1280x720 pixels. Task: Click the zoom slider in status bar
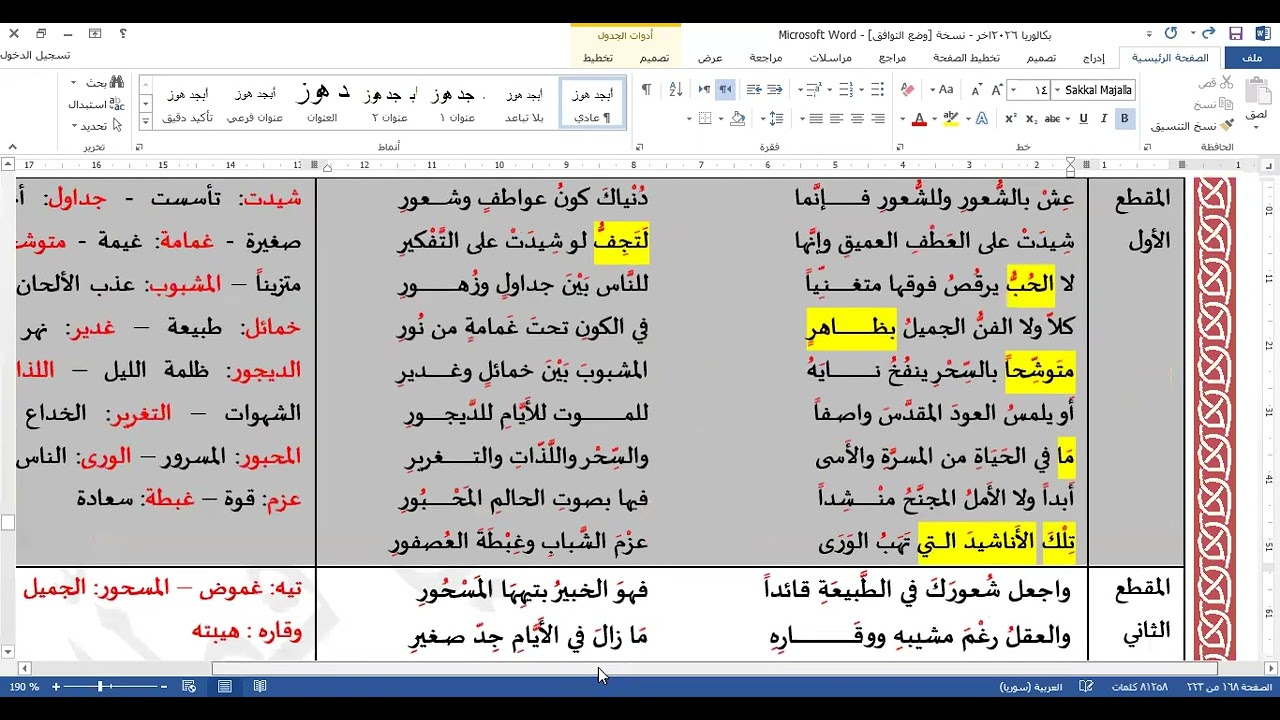click(109, 687)
